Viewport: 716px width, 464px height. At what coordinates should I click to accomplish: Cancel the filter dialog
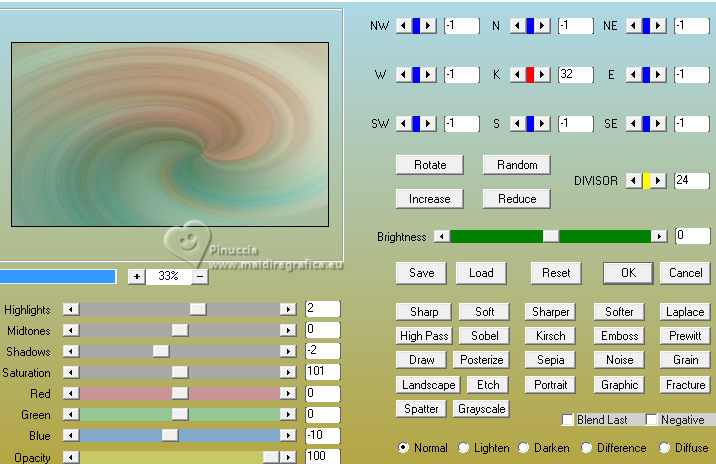click(x=685, y=273)
